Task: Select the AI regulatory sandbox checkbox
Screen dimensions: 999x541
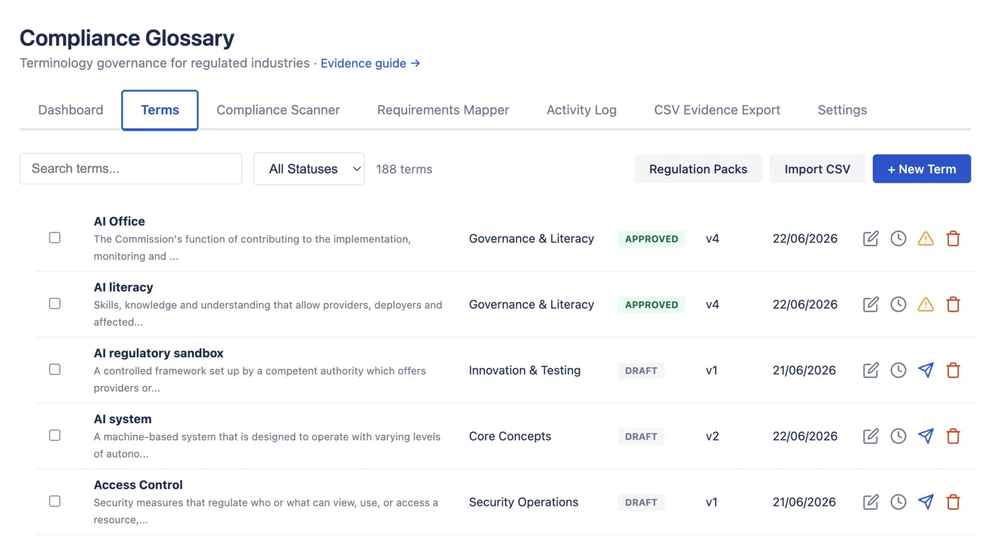Action: click(55, 370)
